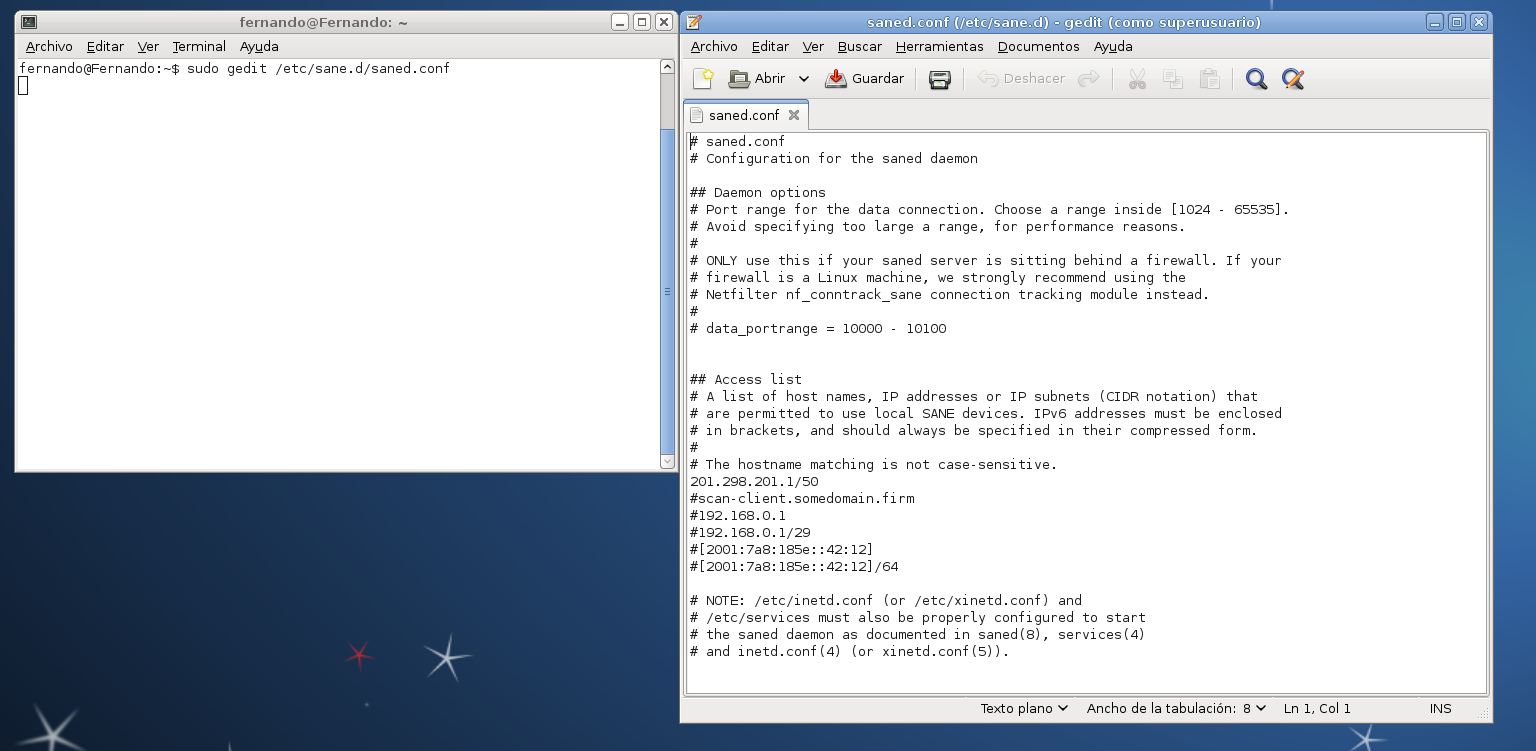Click the terminal's vertical scrollbar thumb
Image resolution: width=1536 pixels, height=751 pixels.
[x=667, y=290]
